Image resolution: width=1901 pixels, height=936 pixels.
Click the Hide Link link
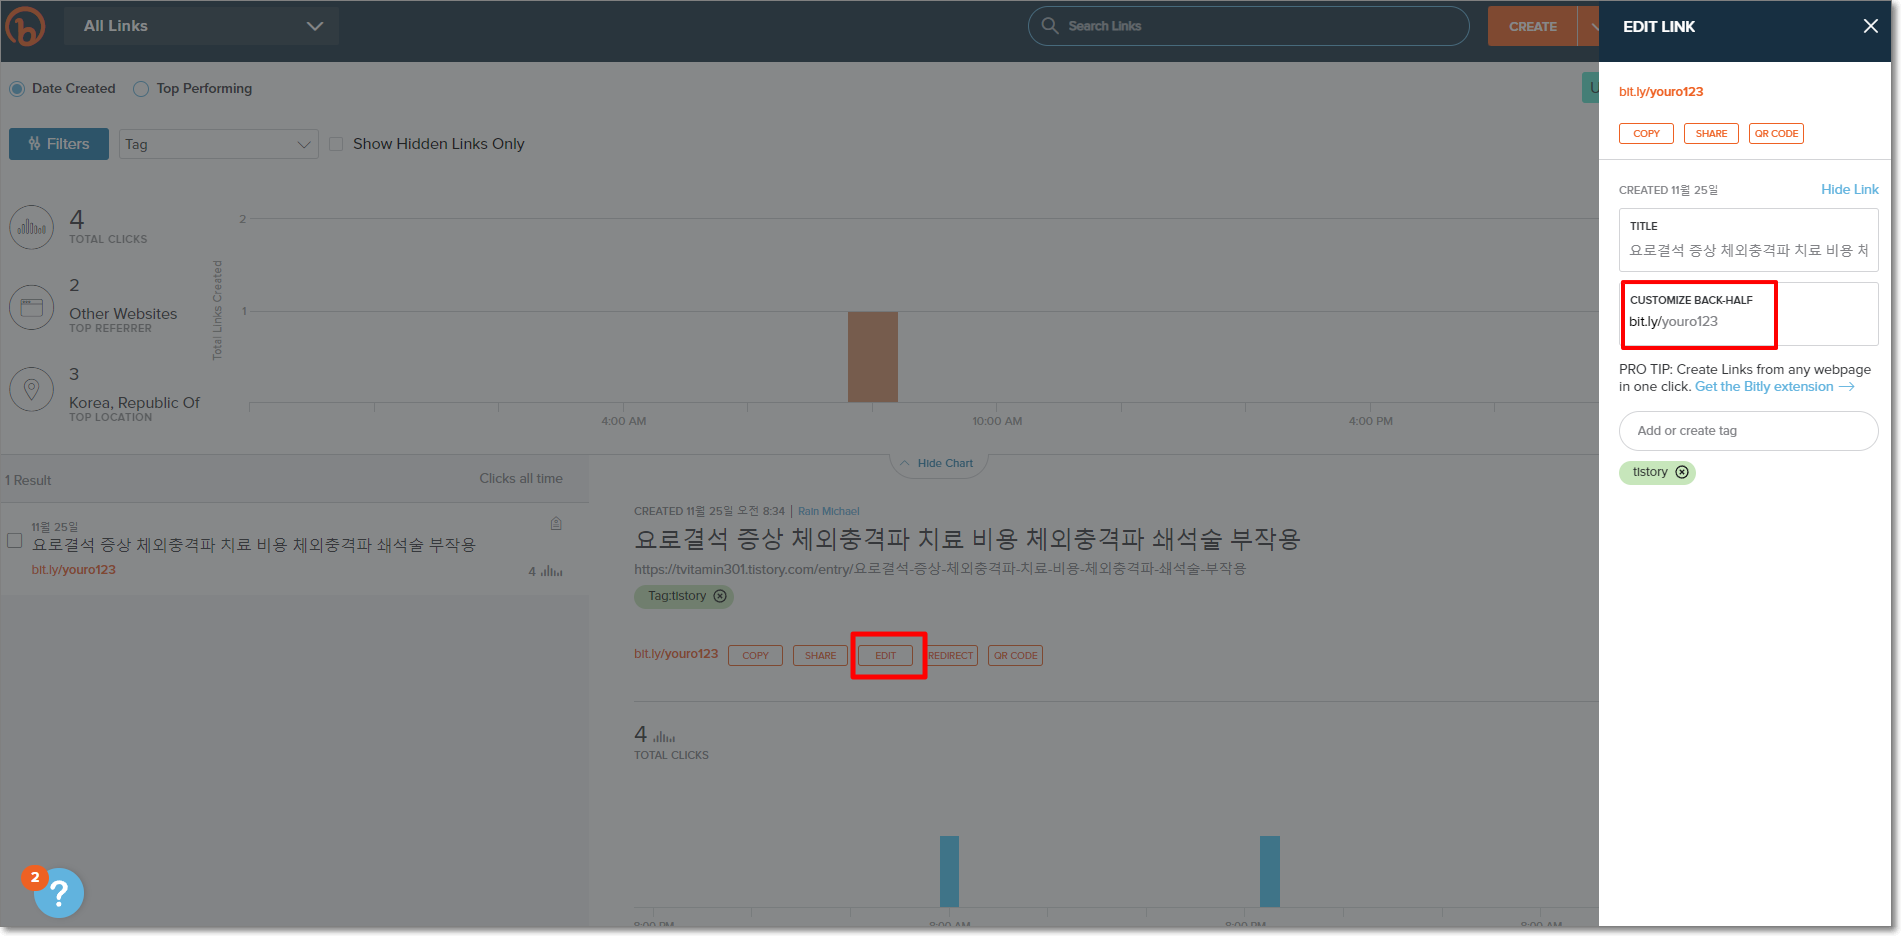(x=1849, y=189)
